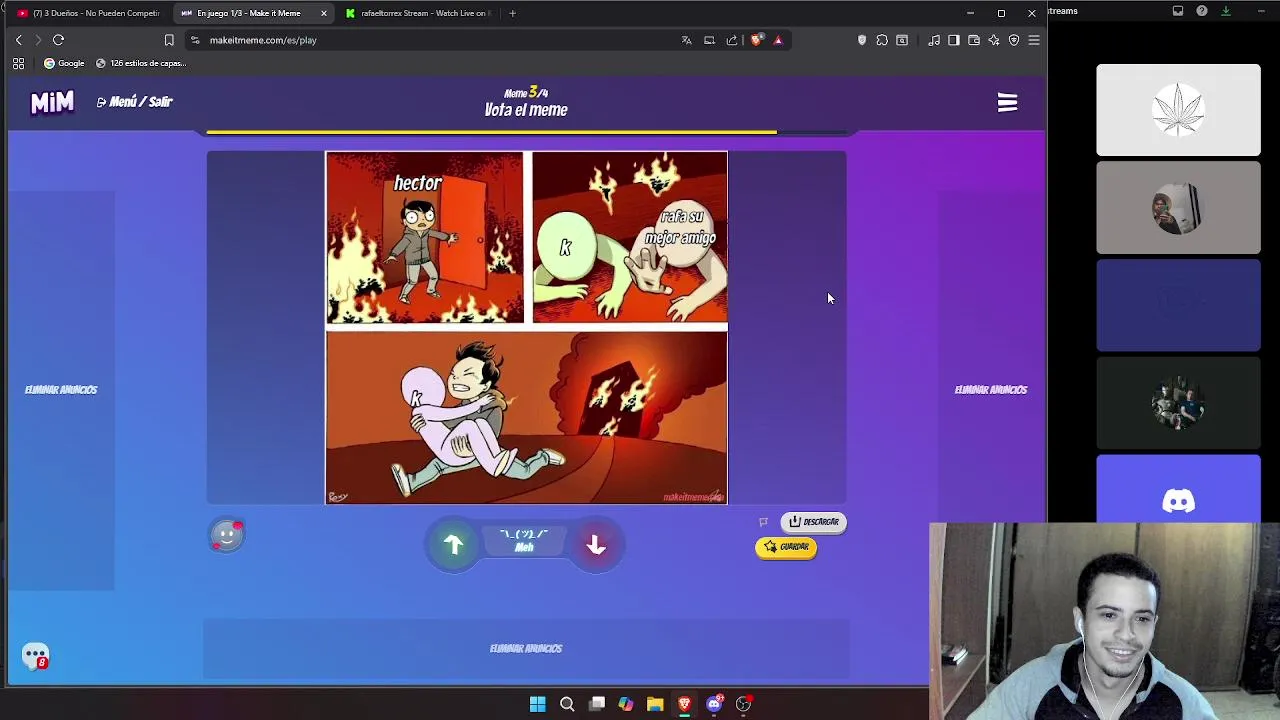1280x720 pixels.
Task: Open Brave Rewards triangle icon
Action: click(778, 40)
